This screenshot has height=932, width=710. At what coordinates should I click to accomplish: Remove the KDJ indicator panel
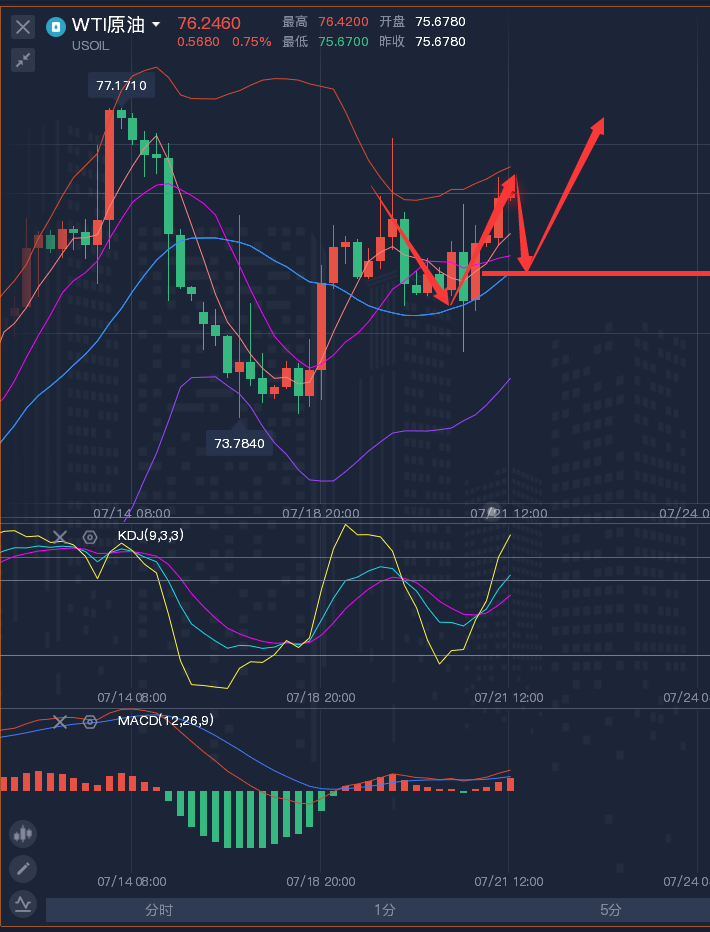(x=59, y=538)
